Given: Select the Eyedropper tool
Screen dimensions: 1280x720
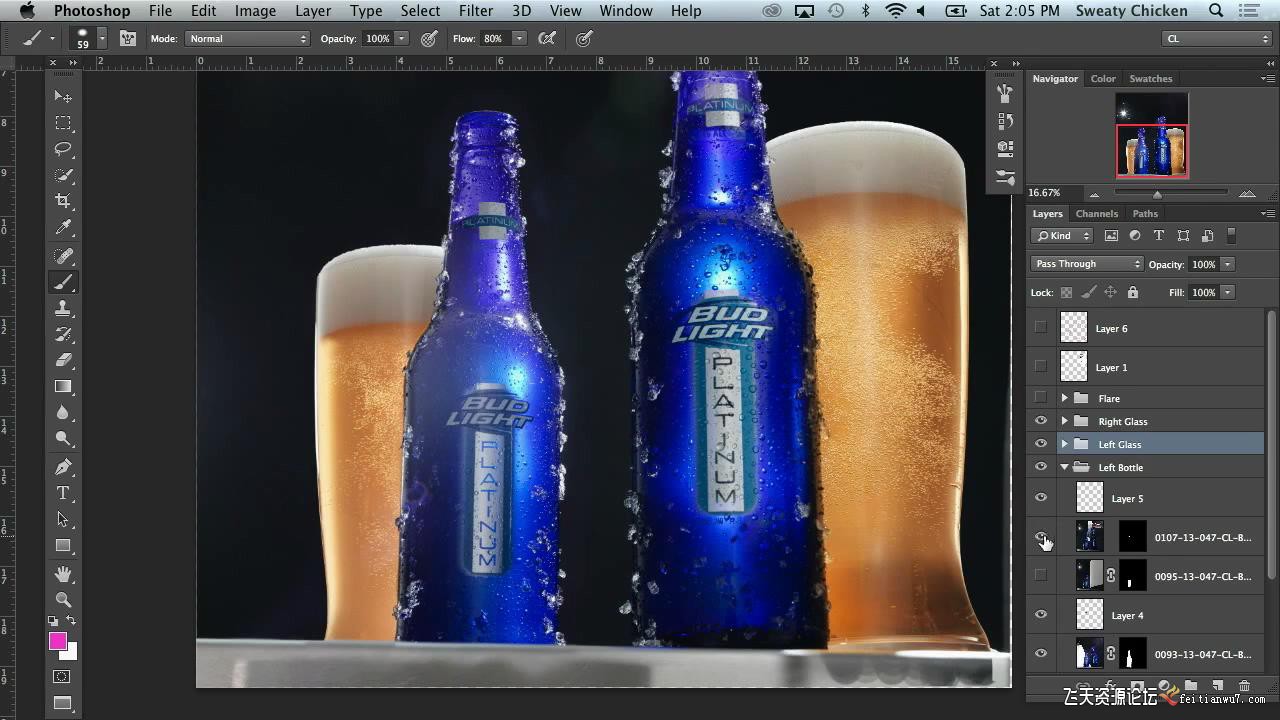Looking at the screenshot, I should point(63,228).
